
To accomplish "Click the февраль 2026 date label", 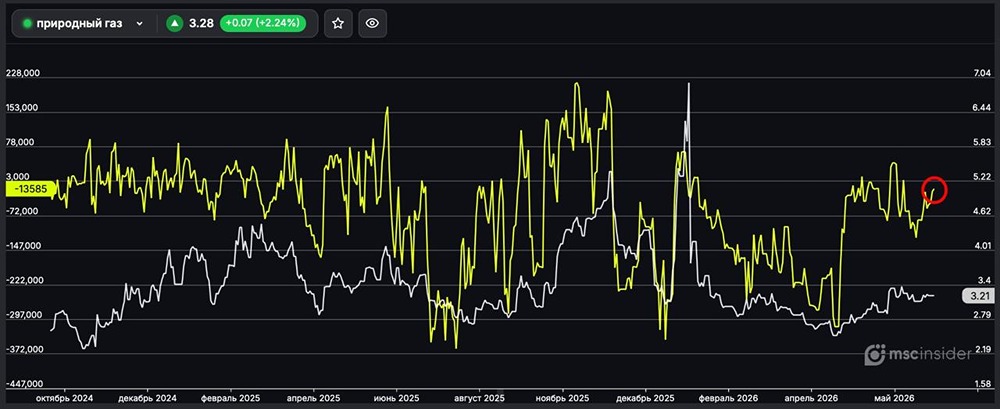I will click(x=728, y=398).
